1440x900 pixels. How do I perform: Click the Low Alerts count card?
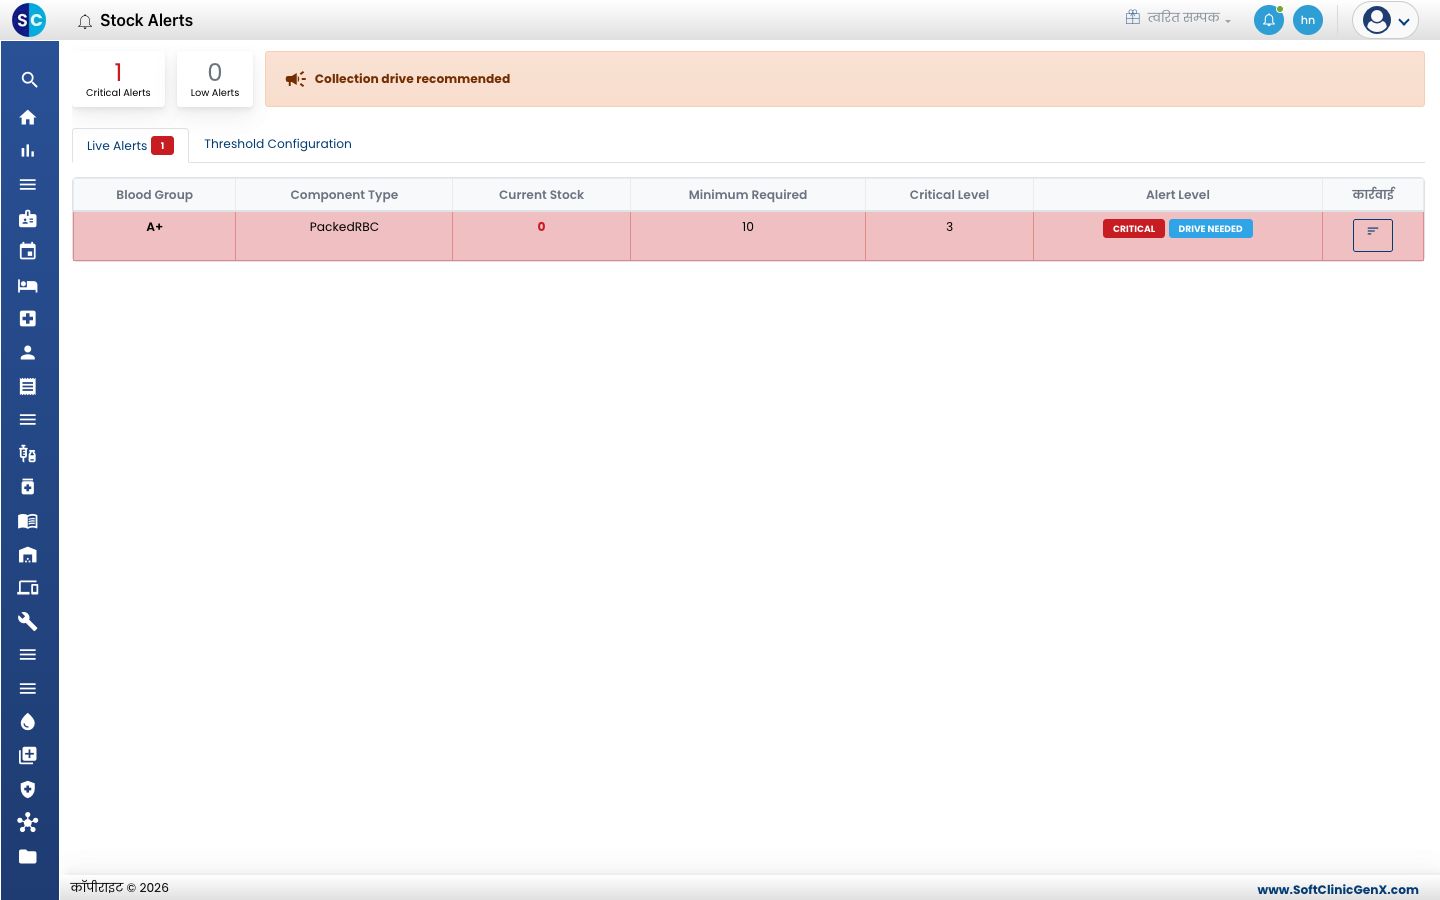tap(215, 79)
